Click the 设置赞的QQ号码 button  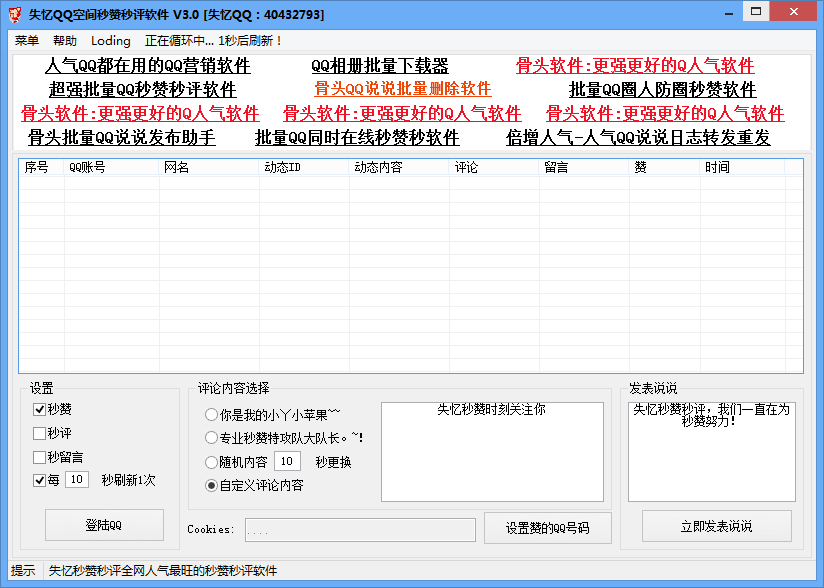coord(548,528)
